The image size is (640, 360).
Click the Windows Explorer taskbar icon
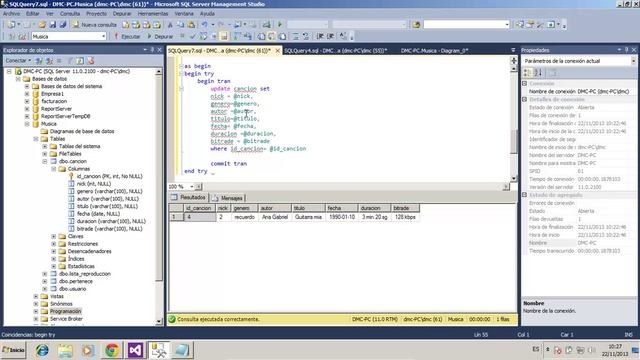point(65,350)
